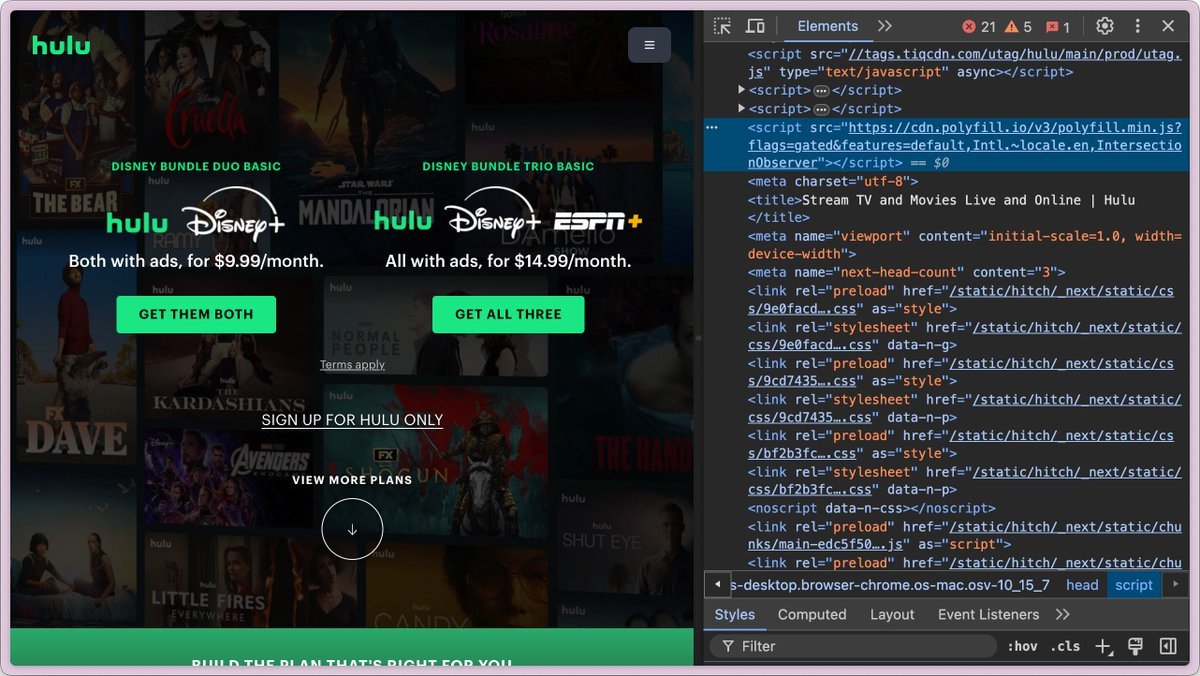Open DevTools settings gear
This screenshot has height=676, width=1200.
click(x=1104, y=27)
